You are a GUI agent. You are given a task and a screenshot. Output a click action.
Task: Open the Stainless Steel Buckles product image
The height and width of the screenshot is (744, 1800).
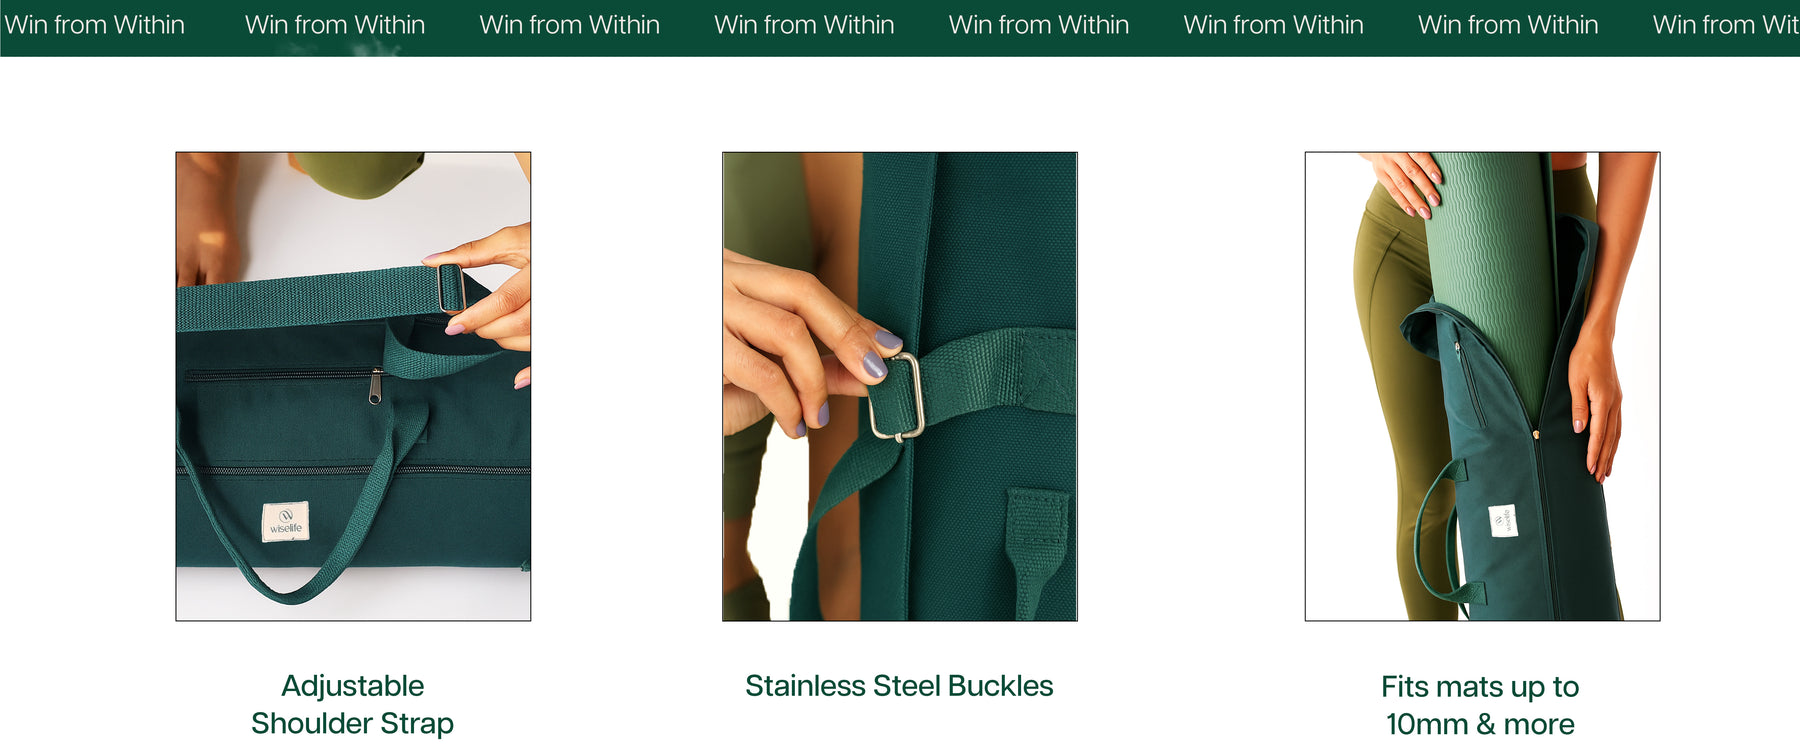pos(900,386)
